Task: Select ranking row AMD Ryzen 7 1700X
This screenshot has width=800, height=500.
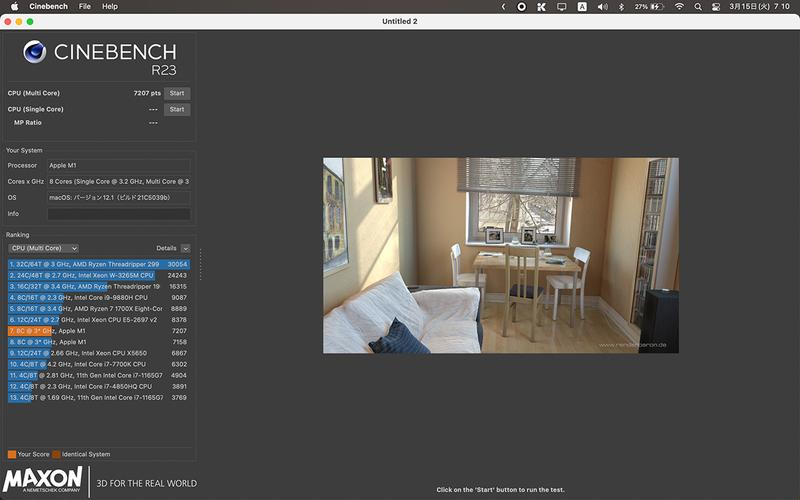Action: pyautogui.click(x=99, y=309)
